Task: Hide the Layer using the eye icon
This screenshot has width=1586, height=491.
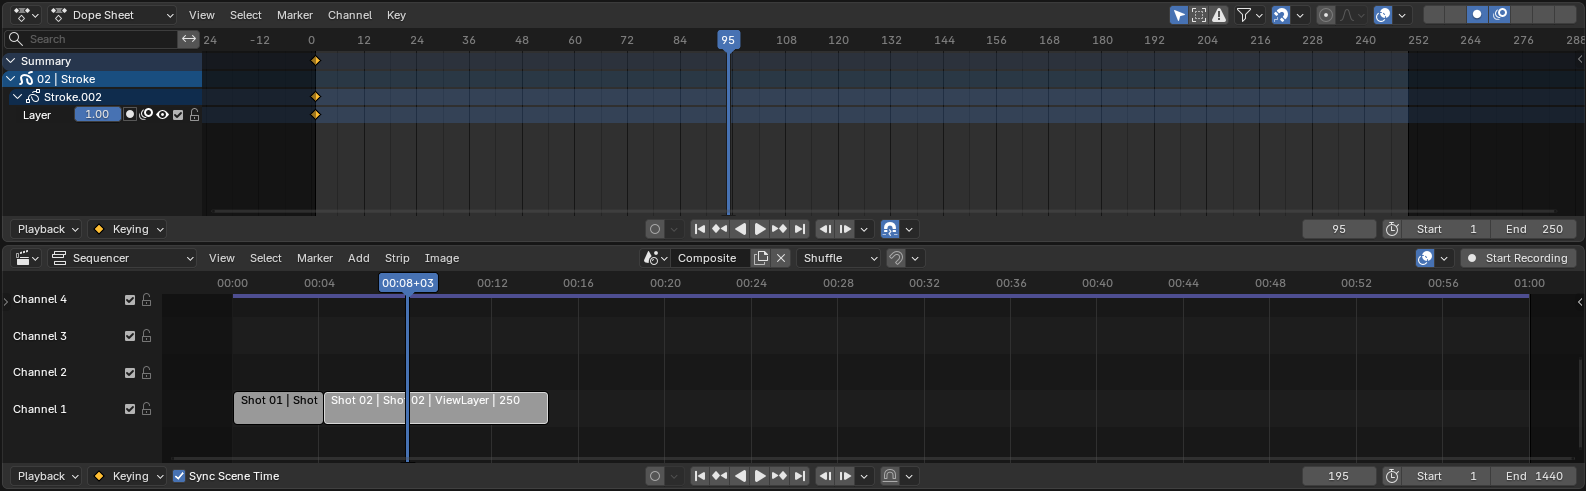Action: click(x=162, y=115)
